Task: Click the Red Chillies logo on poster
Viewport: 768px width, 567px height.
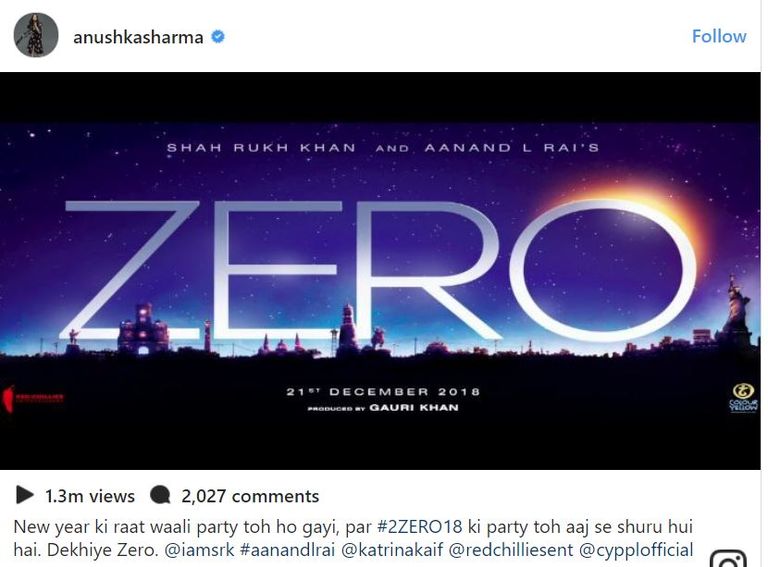Action: [x=32, y=396]
